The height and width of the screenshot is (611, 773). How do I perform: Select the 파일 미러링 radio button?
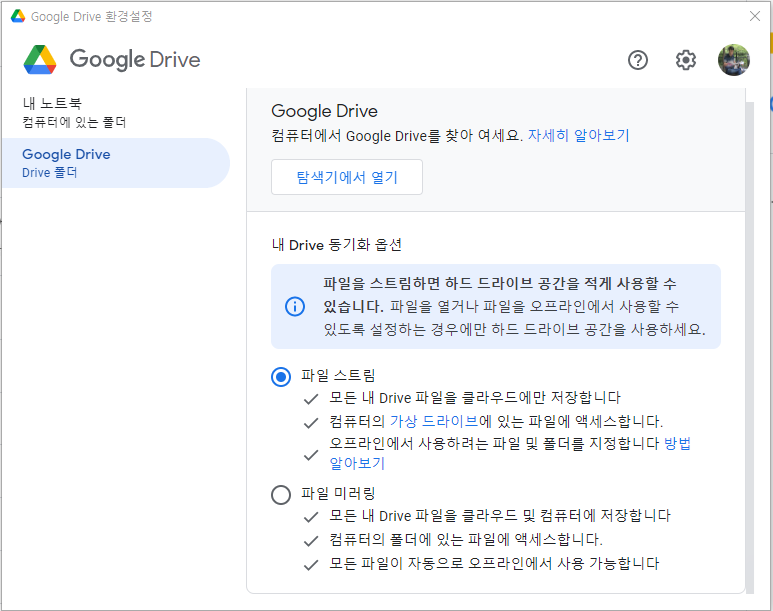[281, 495]
